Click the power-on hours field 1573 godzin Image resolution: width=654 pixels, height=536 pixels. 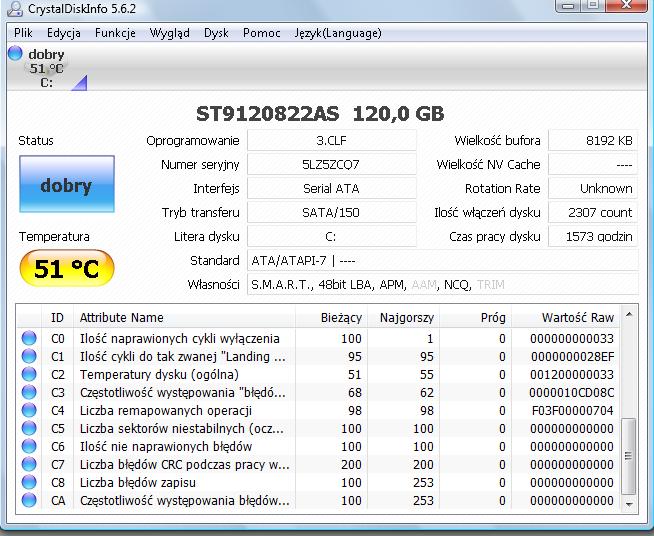593,237
